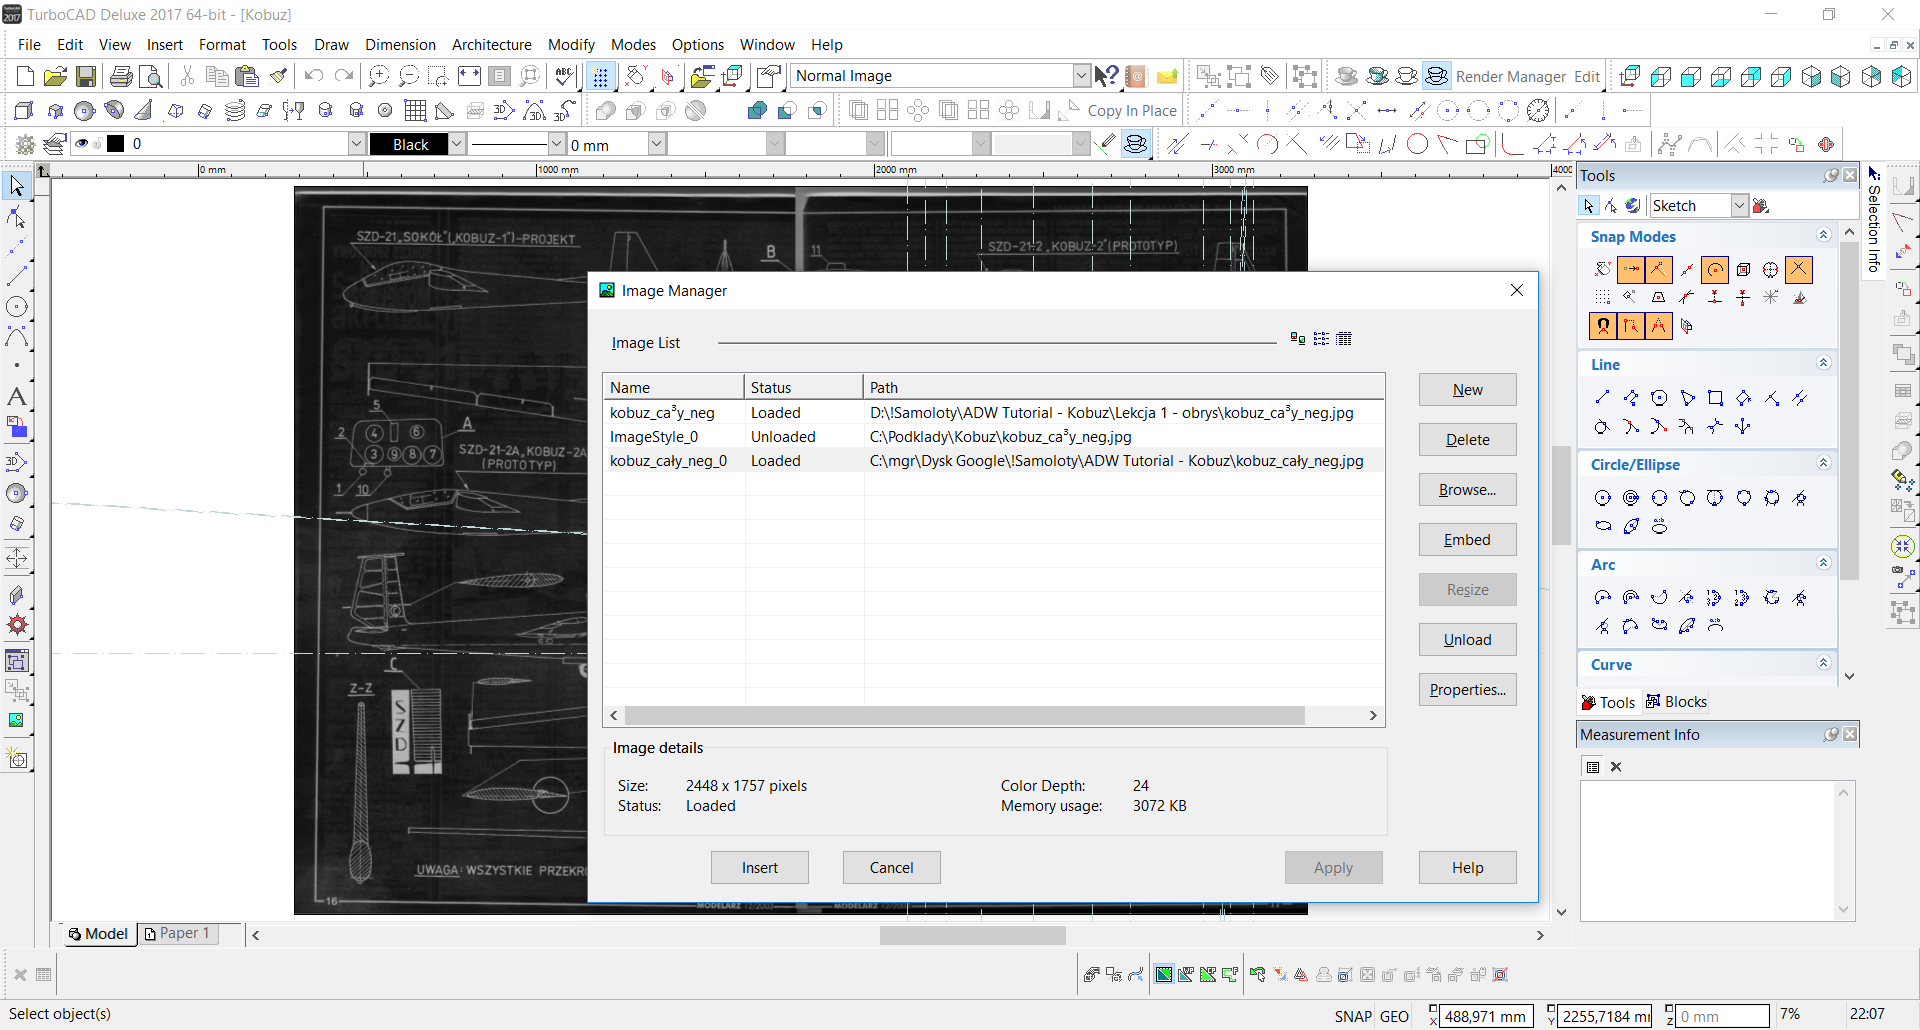Open the Normal Image render dropdown
The height and width of the screenshot is (1030, 1920).
(1081, 76)
